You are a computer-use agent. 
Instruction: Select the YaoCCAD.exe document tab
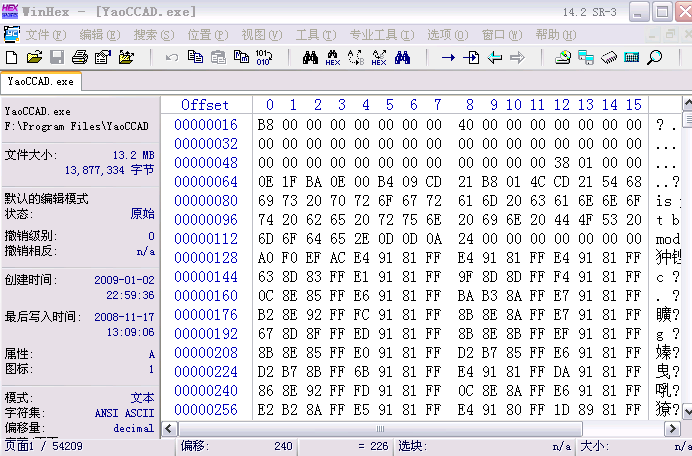point(41,82)
